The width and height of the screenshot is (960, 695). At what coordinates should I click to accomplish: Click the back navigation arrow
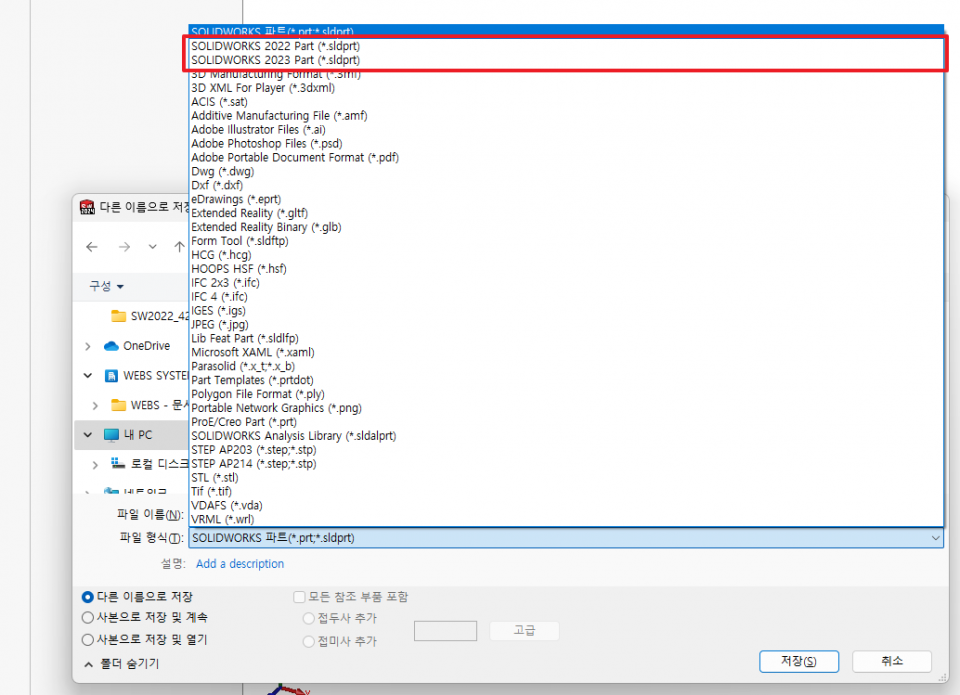[92, 247]
